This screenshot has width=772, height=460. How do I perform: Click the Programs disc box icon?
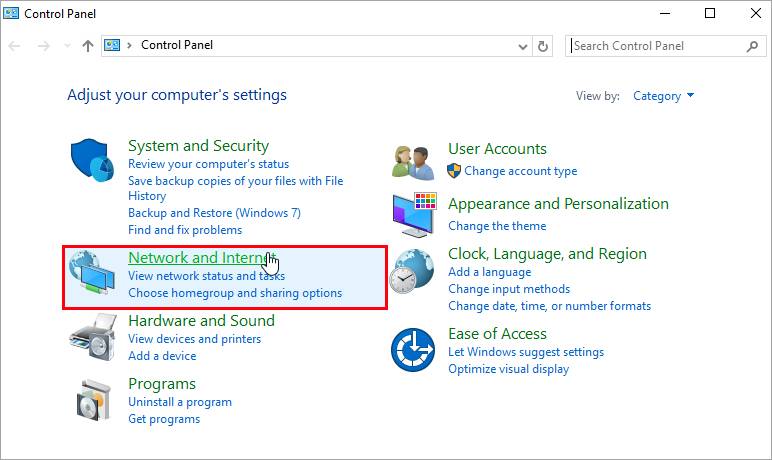coord(94,400)
